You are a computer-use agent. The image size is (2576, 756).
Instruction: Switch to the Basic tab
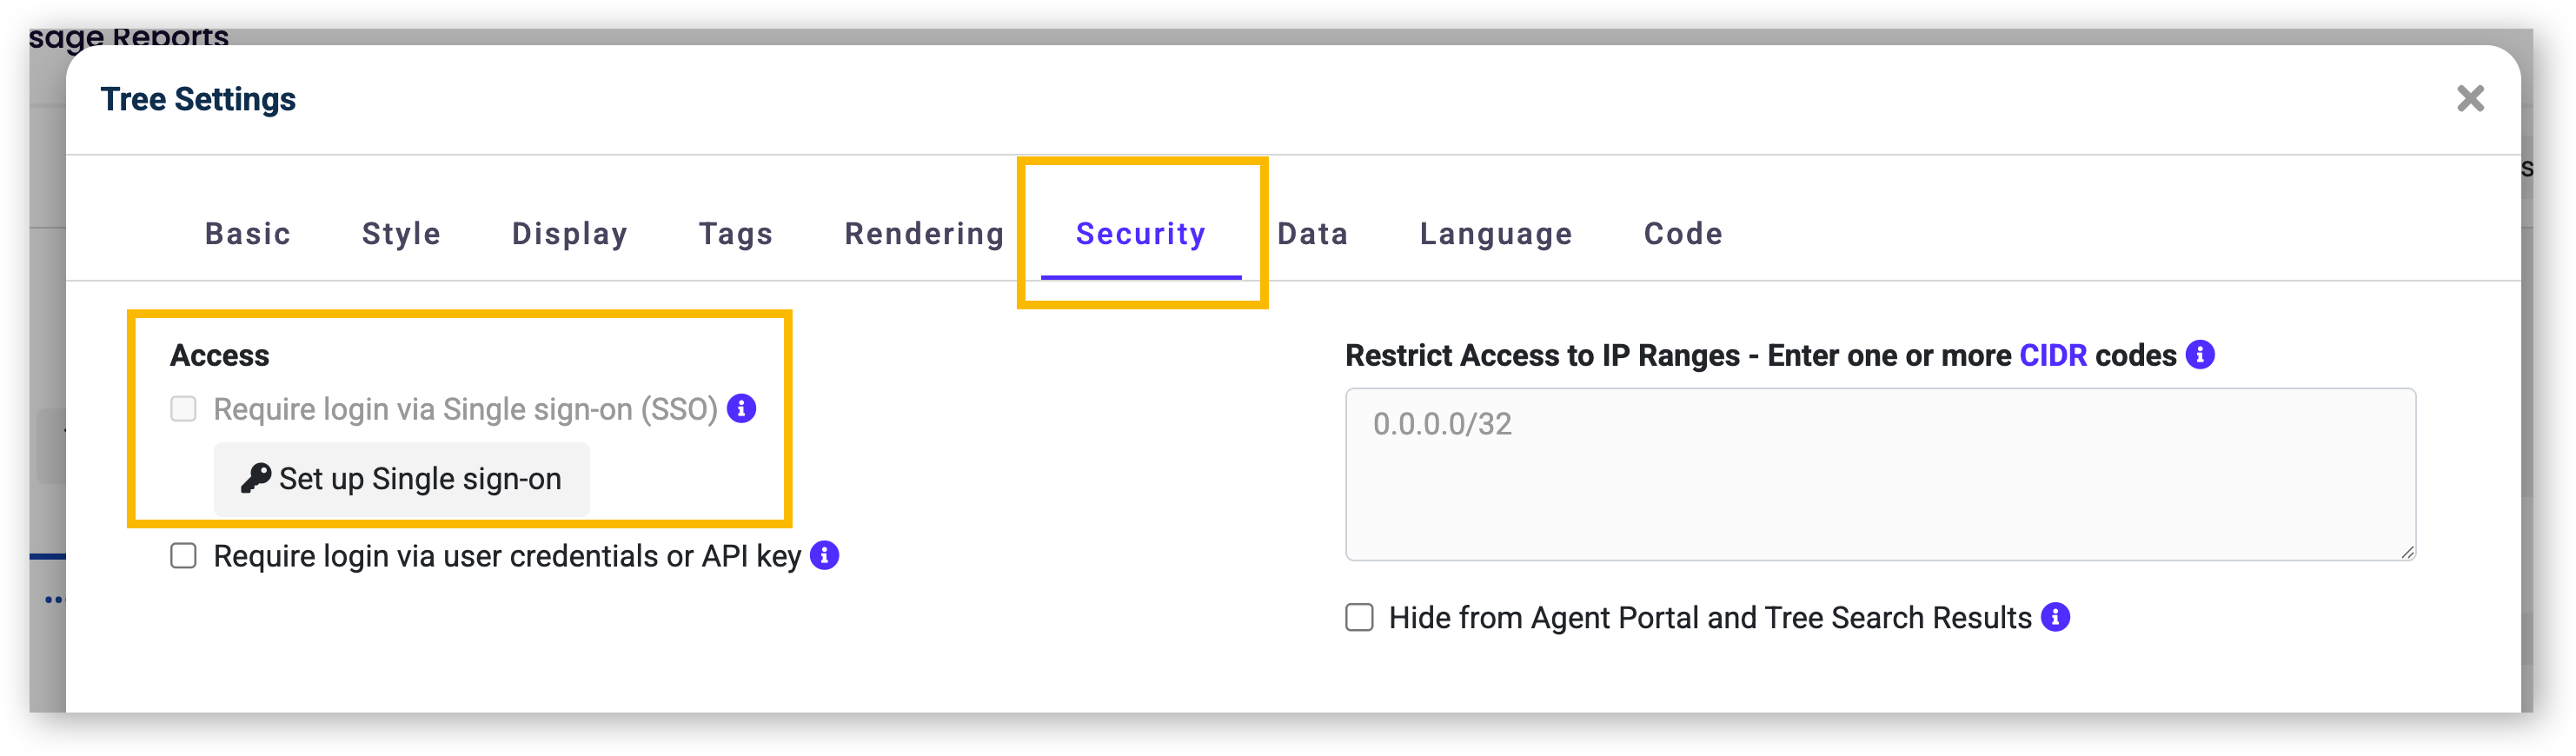tap(248, 233)
